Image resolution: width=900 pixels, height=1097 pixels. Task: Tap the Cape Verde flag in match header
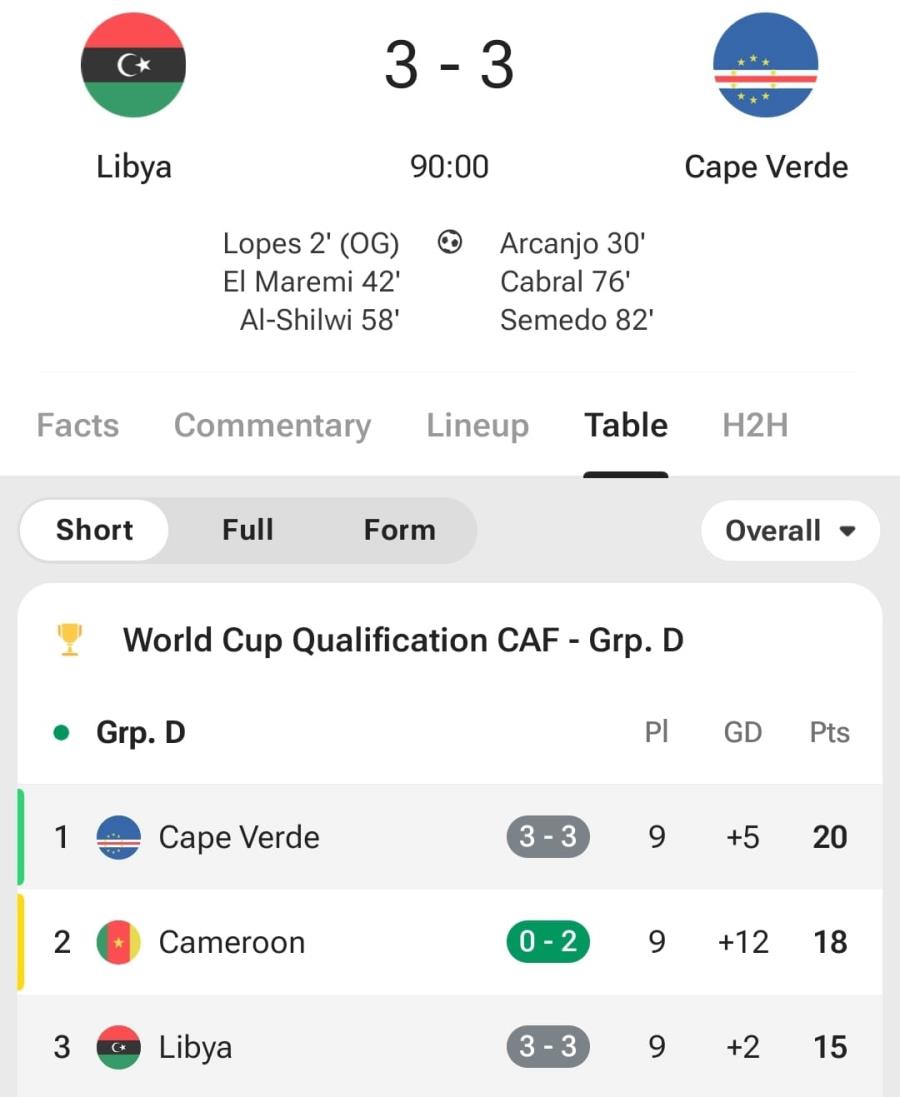pos(765,65)
